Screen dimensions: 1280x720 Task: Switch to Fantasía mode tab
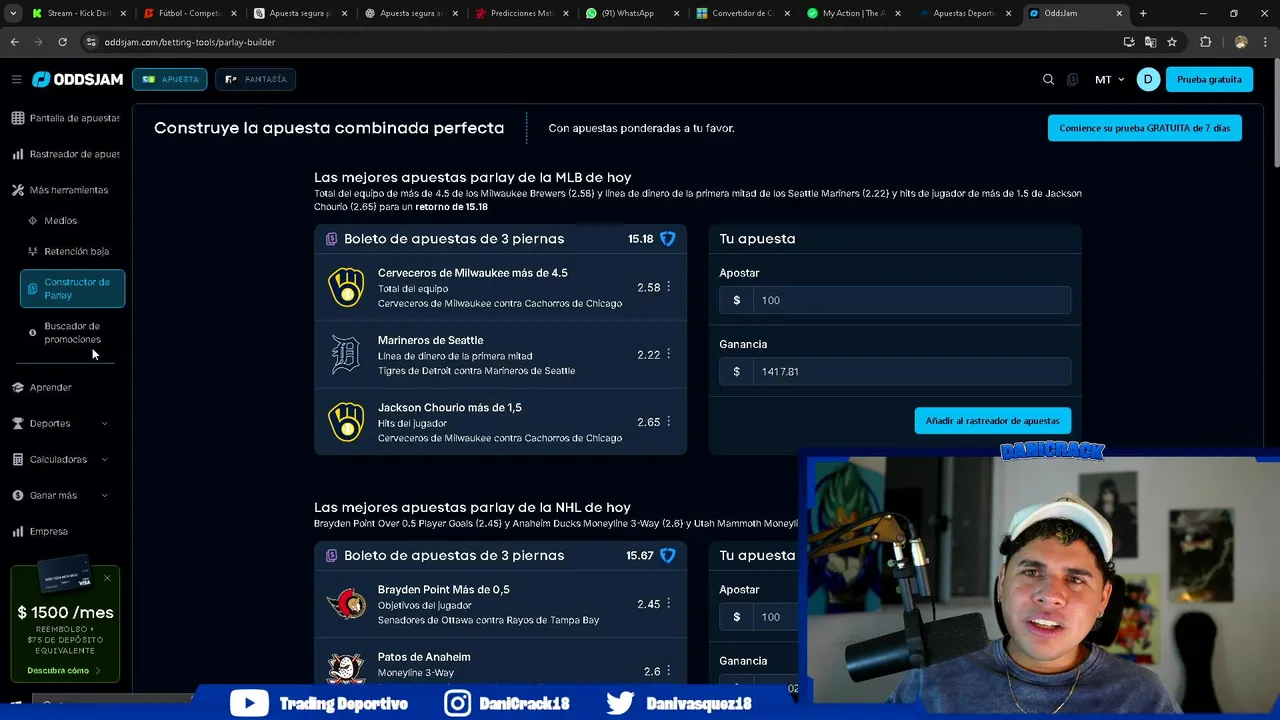coord(256,79)
